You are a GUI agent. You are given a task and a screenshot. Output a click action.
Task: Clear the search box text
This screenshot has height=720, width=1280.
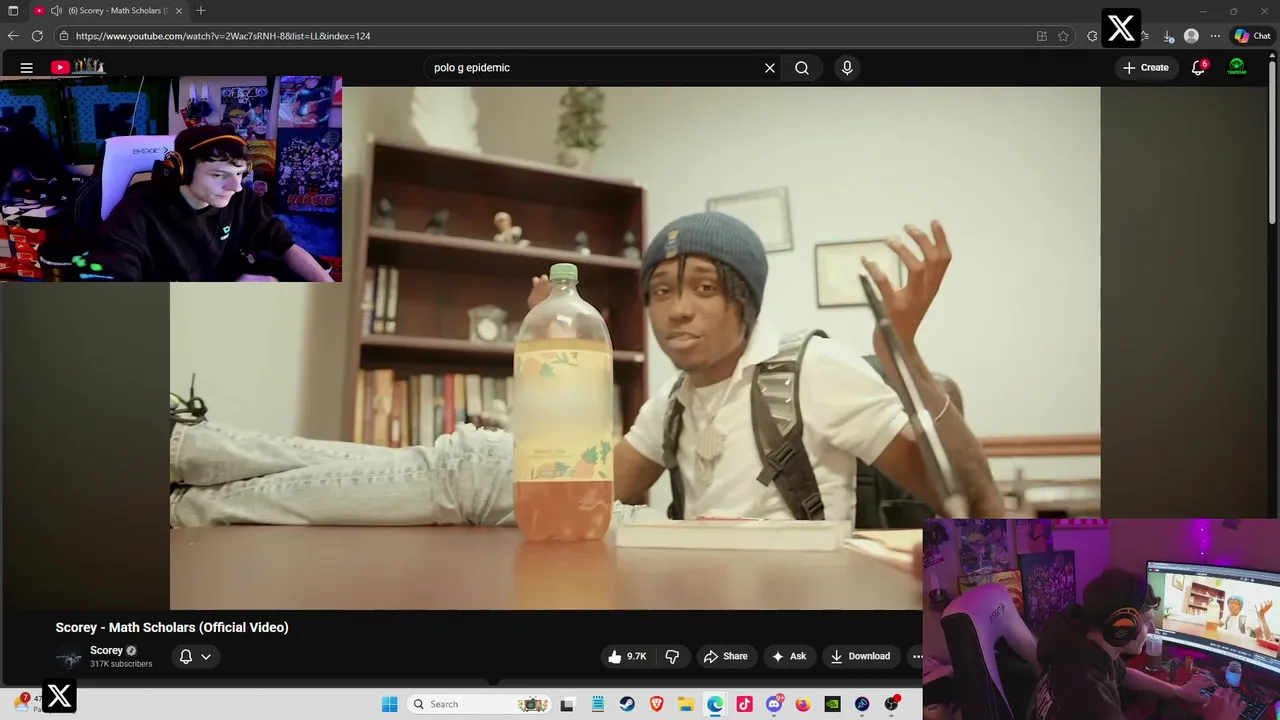770,68
